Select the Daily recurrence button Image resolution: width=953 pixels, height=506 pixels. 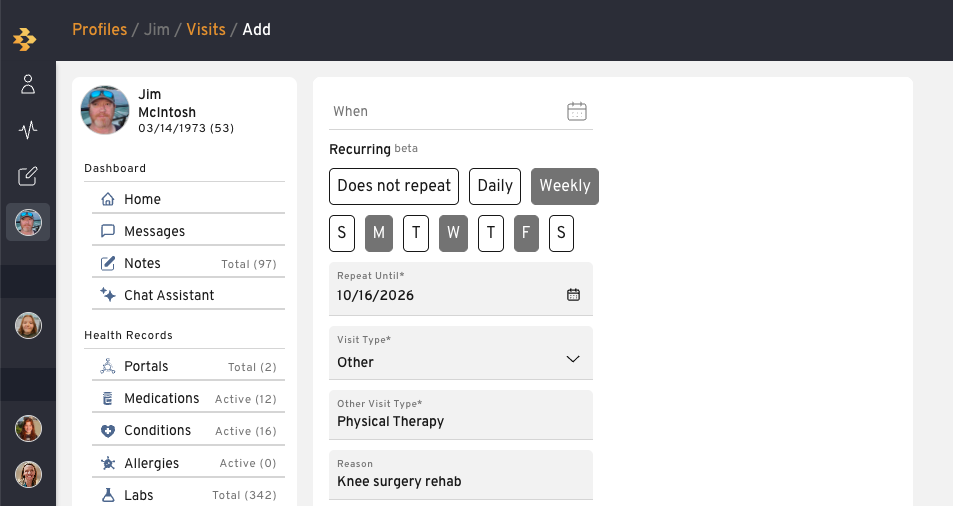(495, 186)
